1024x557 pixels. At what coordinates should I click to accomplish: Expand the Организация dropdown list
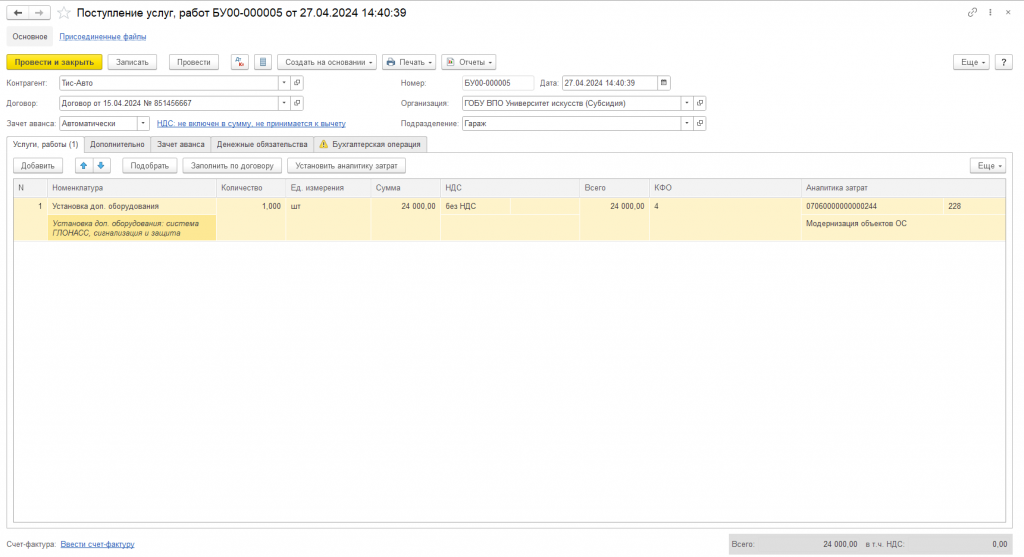coord(687,103)
